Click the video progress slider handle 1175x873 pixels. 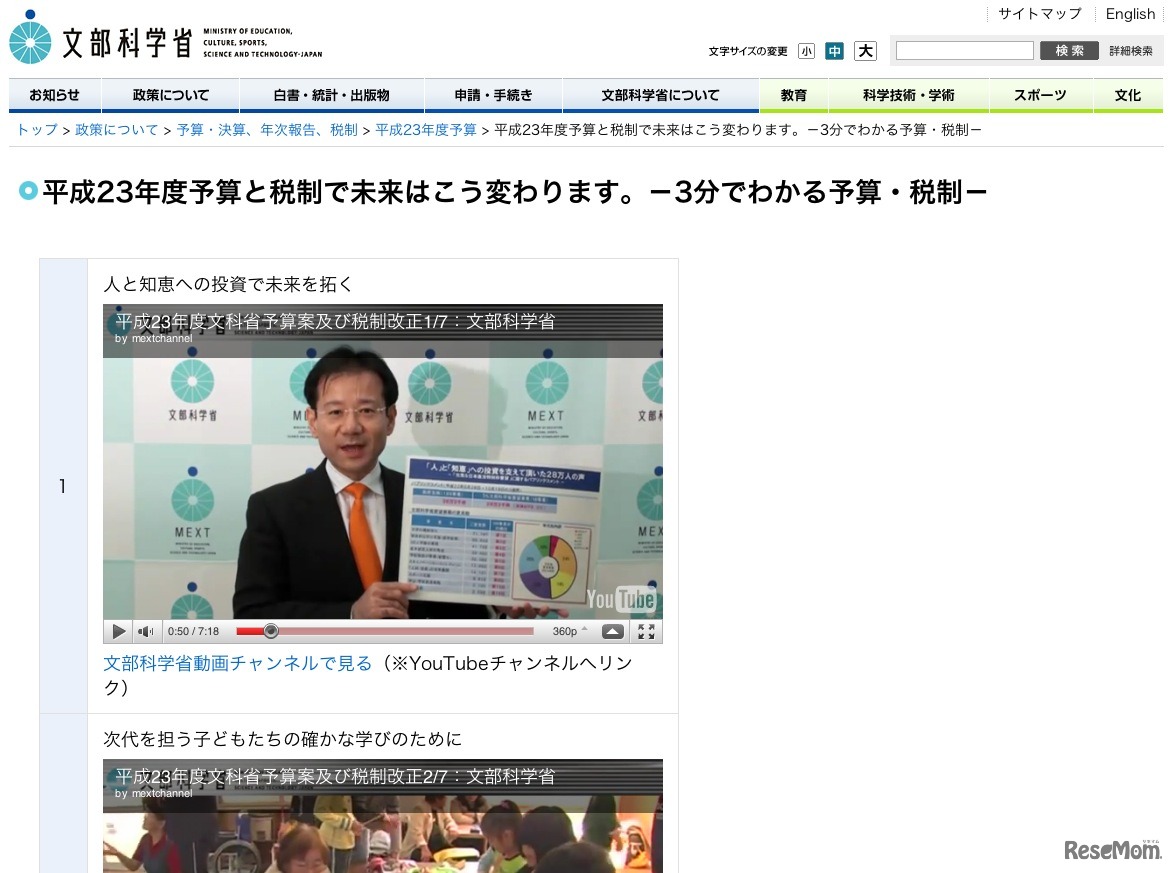(x=271, y=631)
